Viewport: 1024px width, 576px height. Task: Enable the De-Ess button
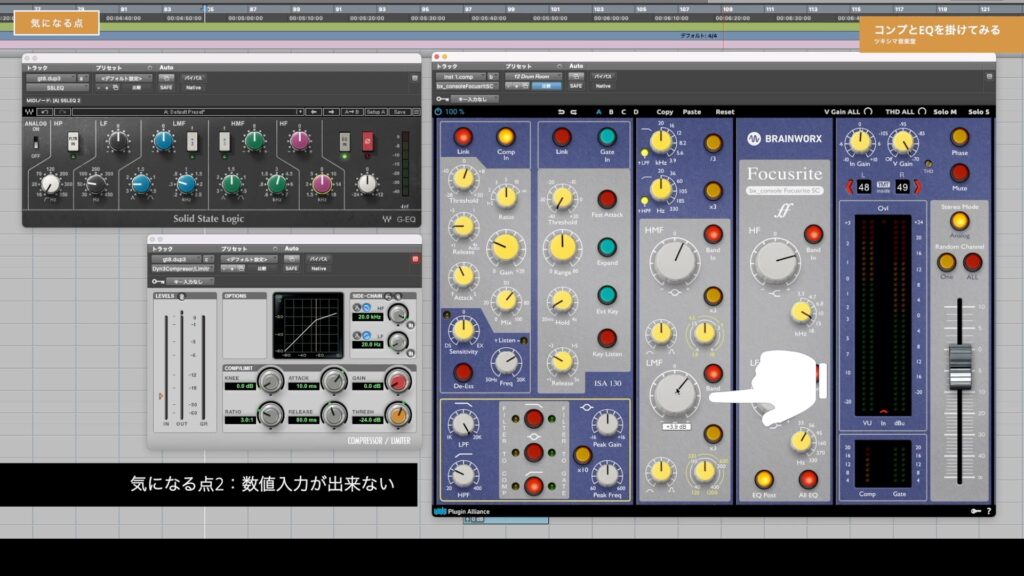point(463,372)
